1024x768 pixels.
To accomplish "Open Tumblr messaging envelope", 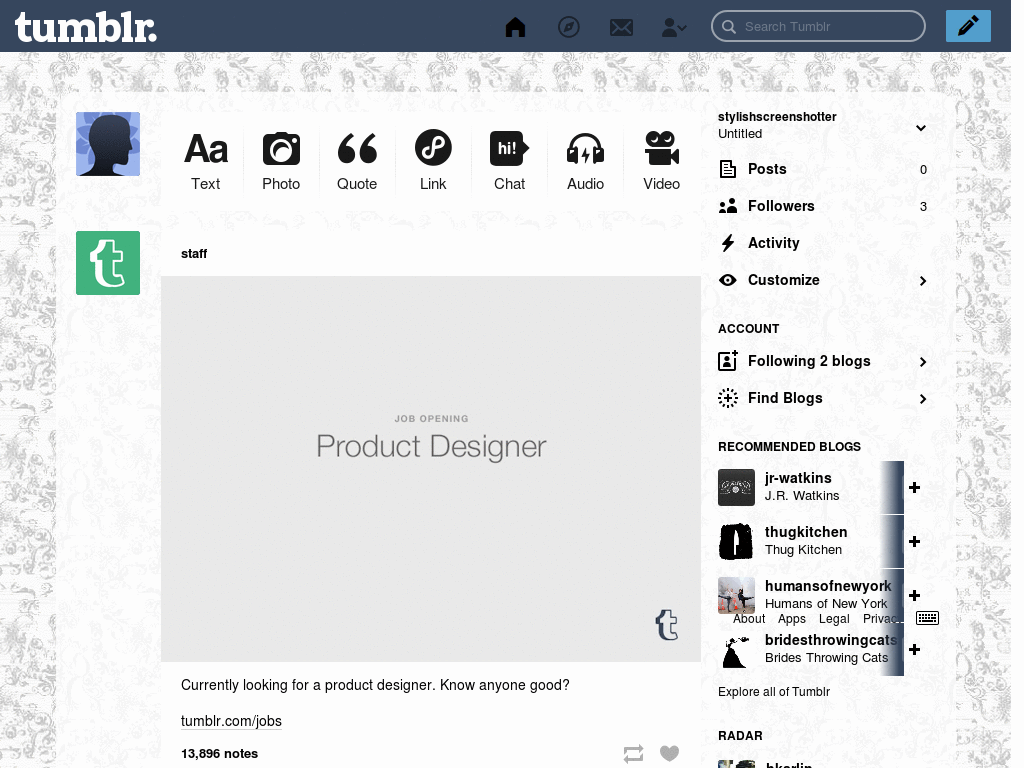I will (621, 26).
